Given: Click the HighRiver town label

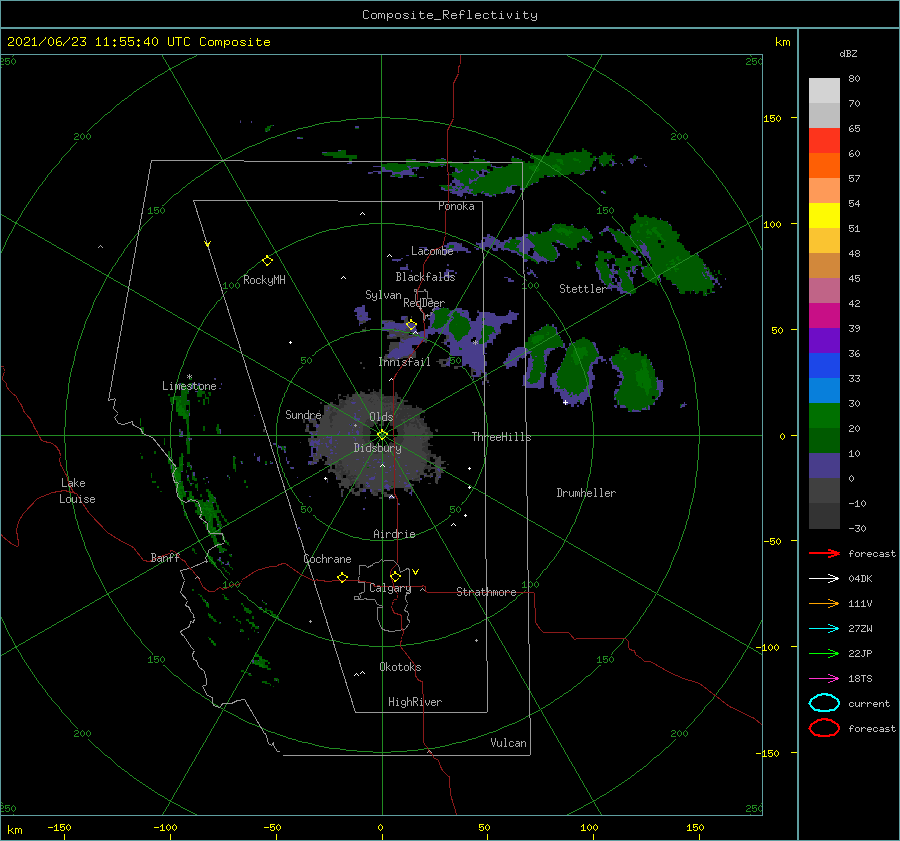Looking at the screenshot, I should pyautogui.click(x=415, y=702).
